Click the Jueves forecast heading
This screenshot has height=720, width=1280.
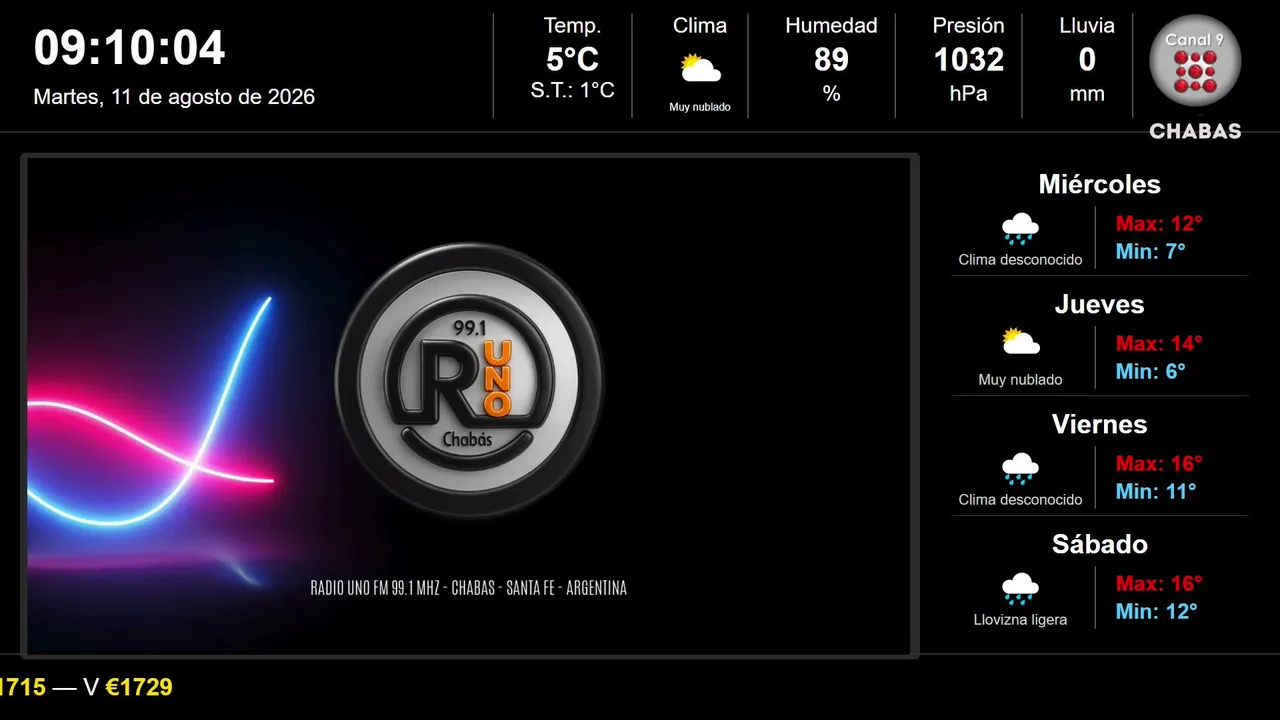[1099, 304]
